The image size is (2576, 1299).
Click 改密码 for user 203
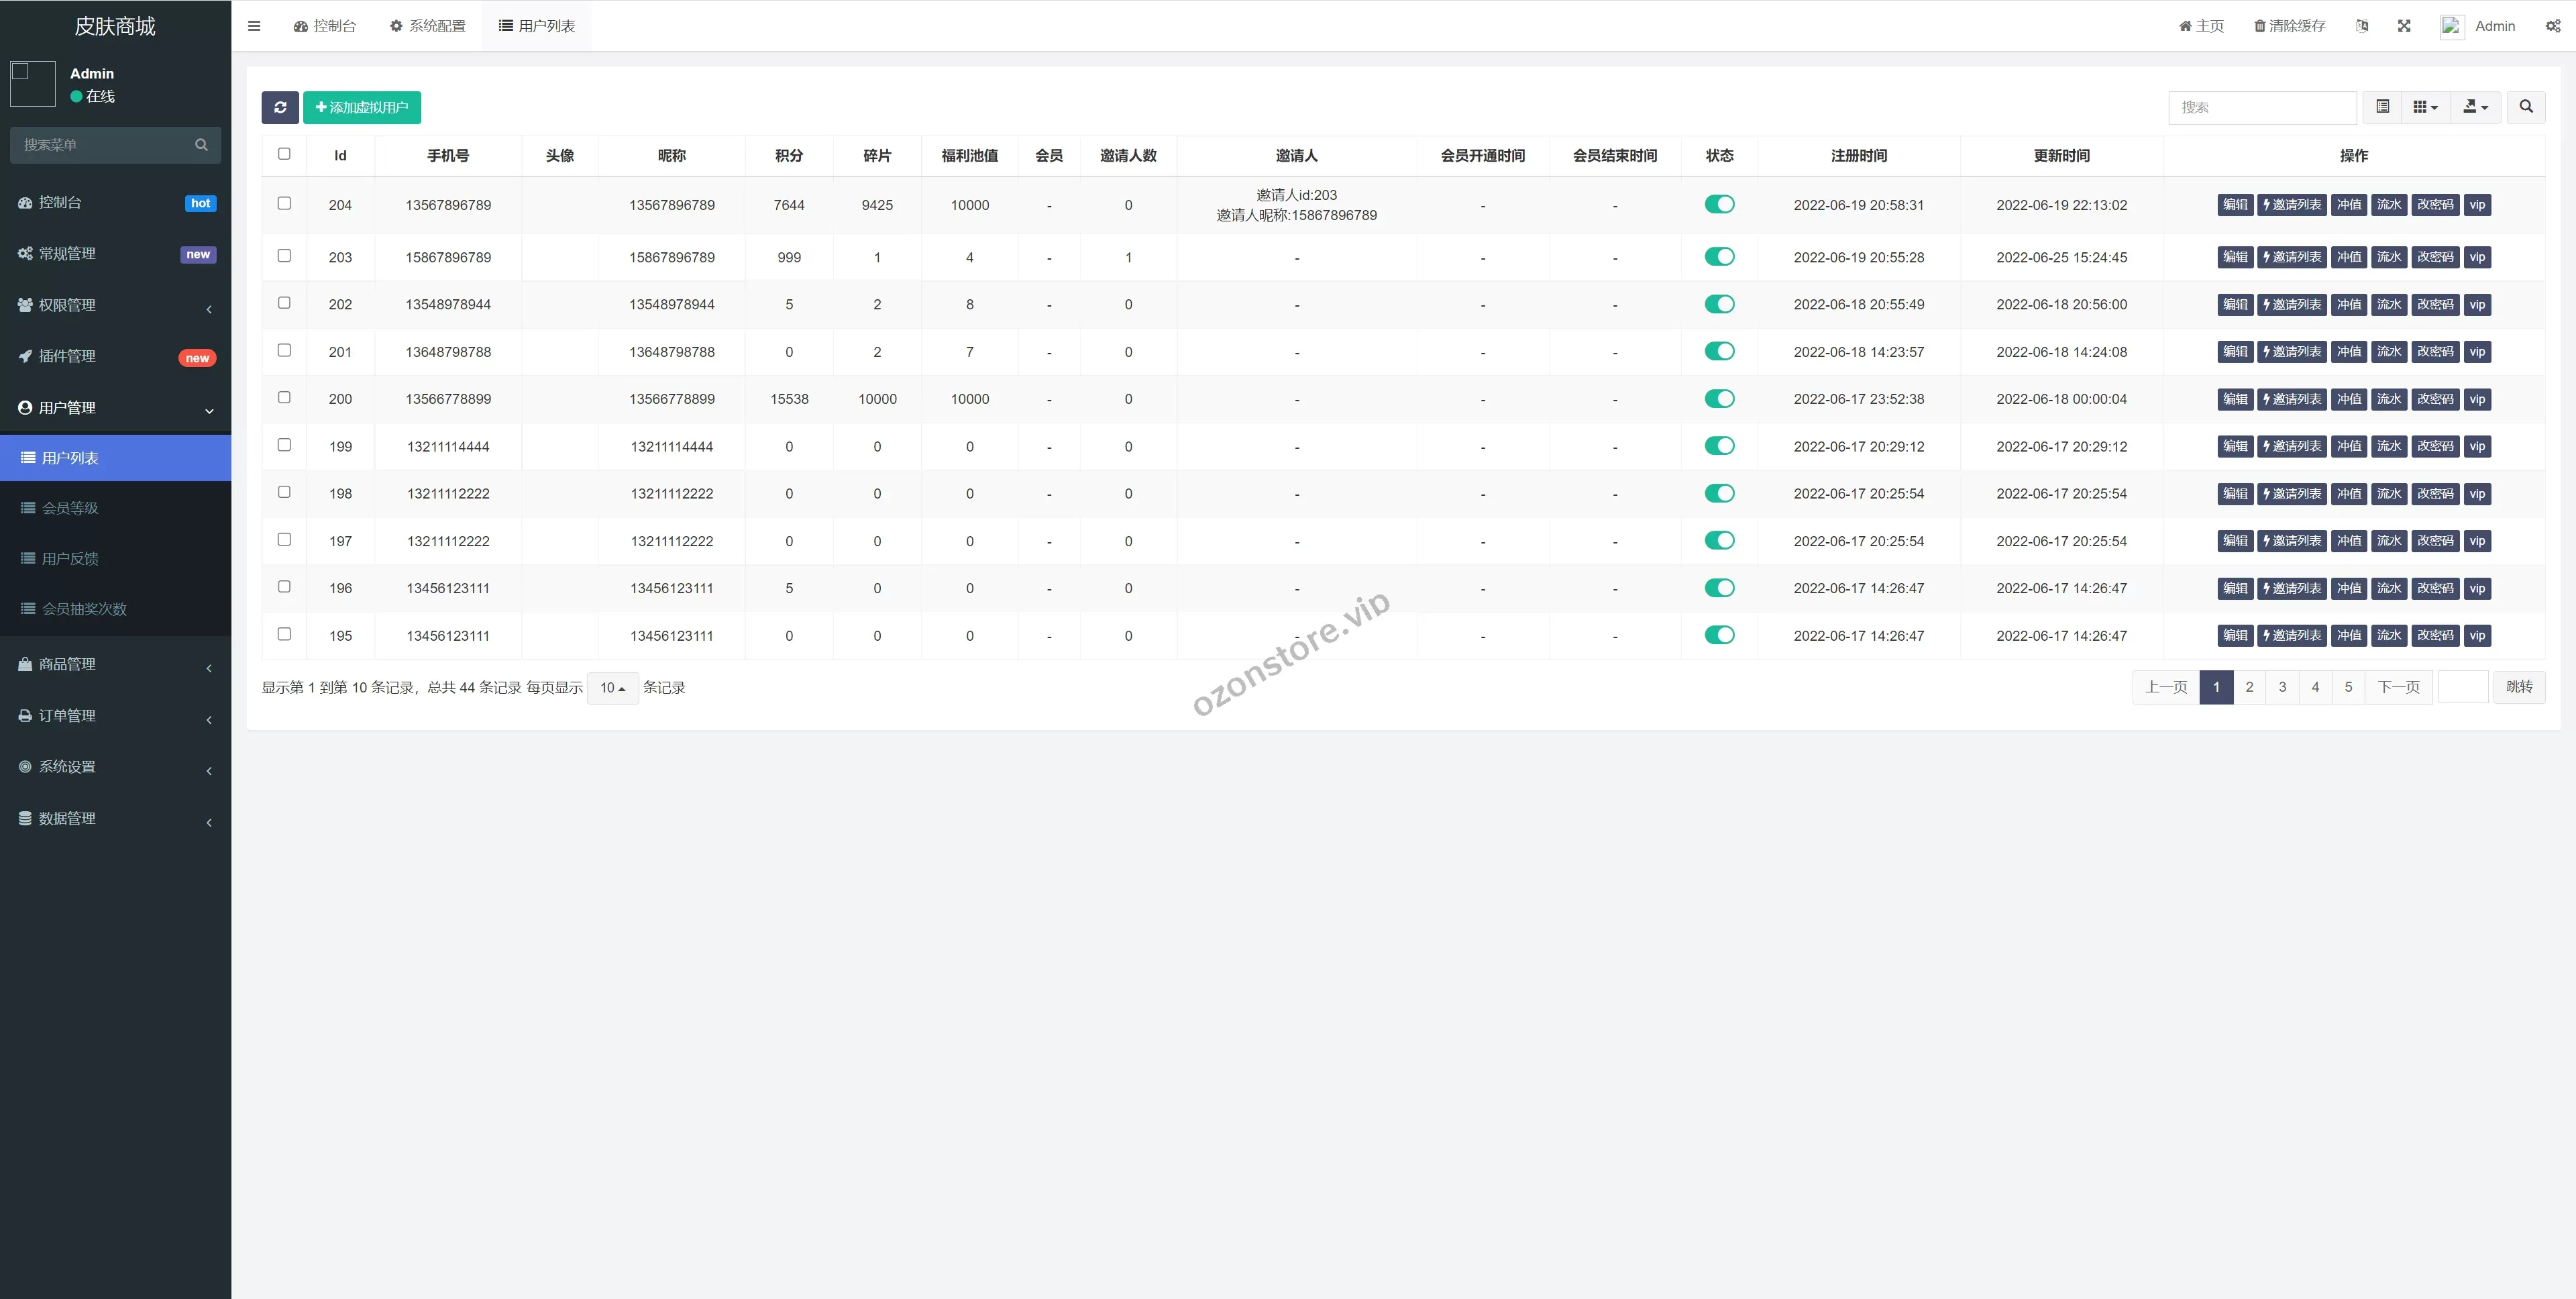[2435, 257]
